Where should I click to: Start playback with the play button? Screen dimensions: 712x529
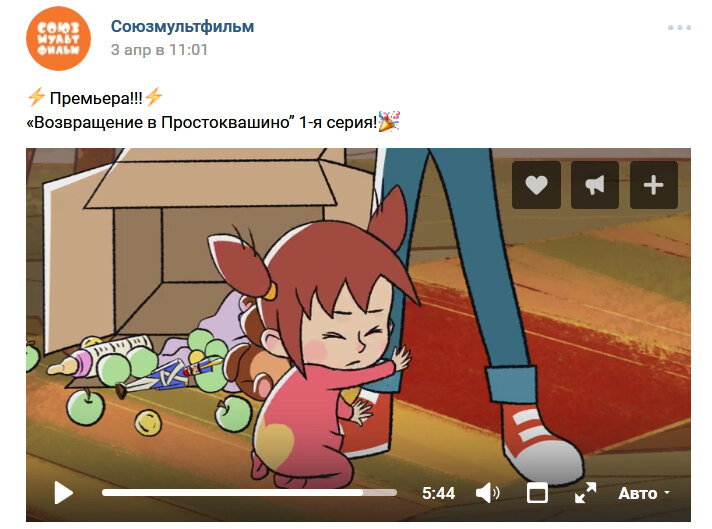point(64,493)
